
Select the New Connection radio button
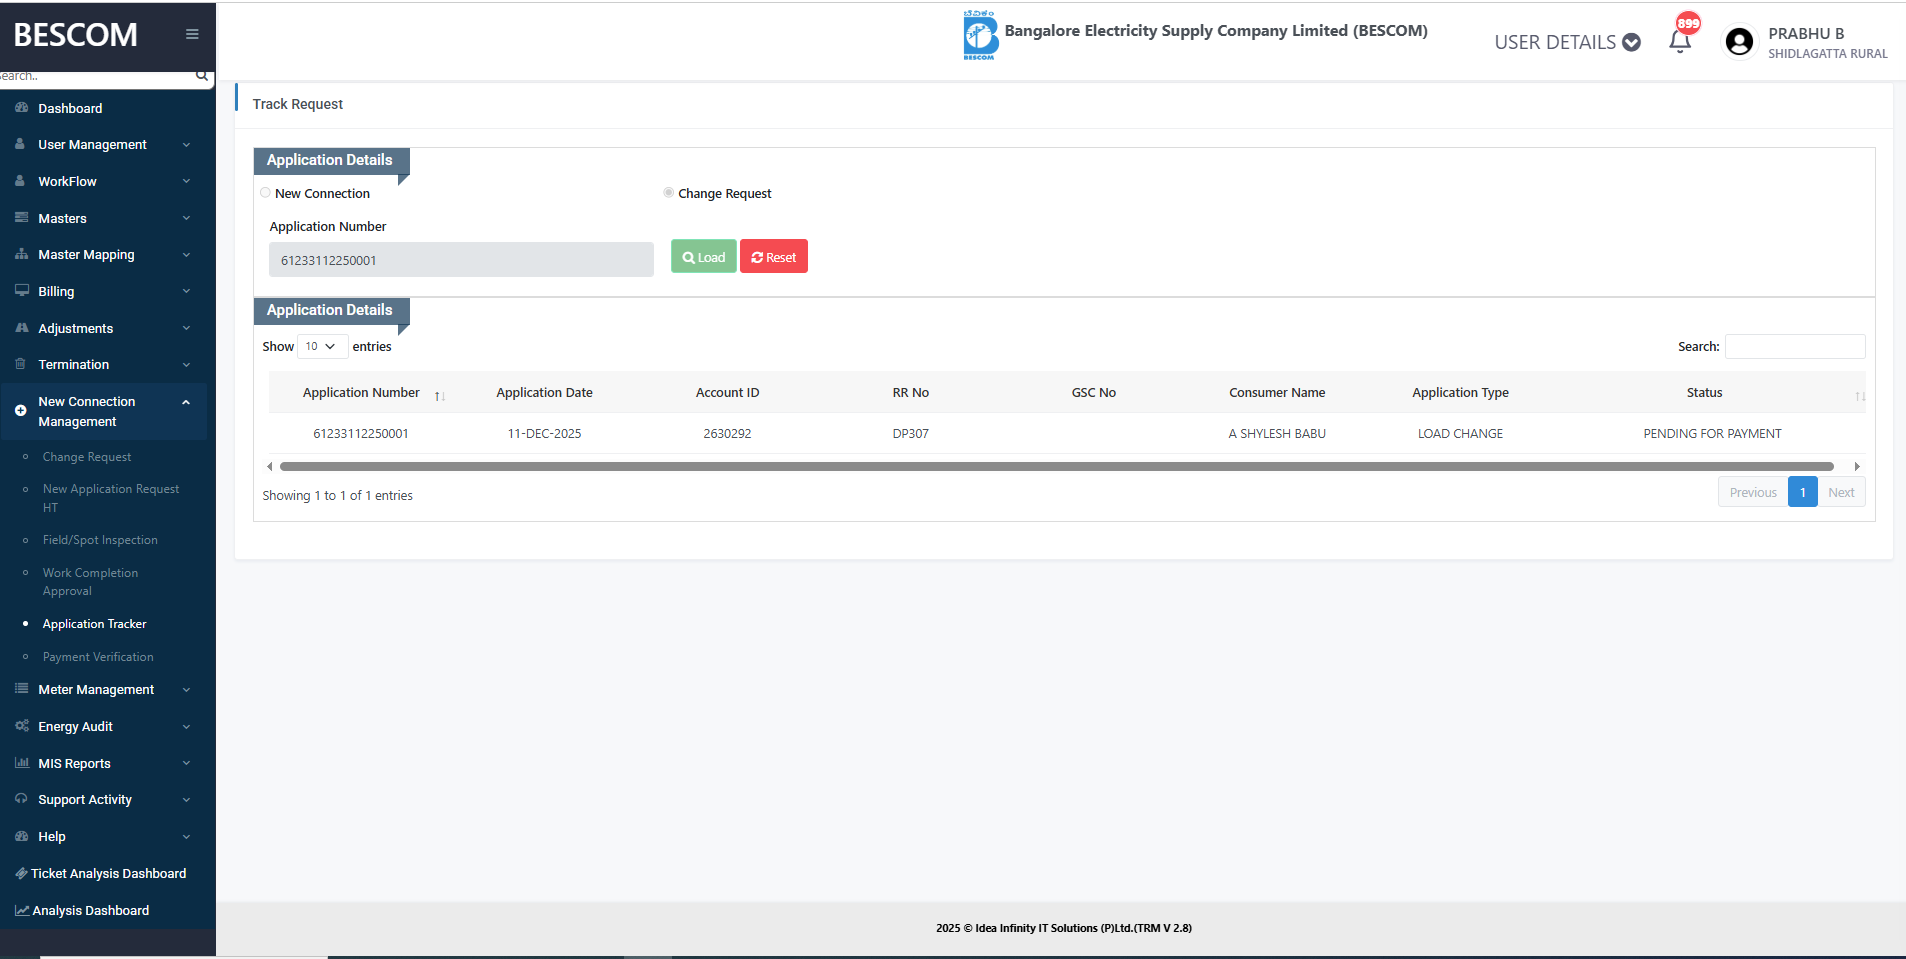coord(266,193)
